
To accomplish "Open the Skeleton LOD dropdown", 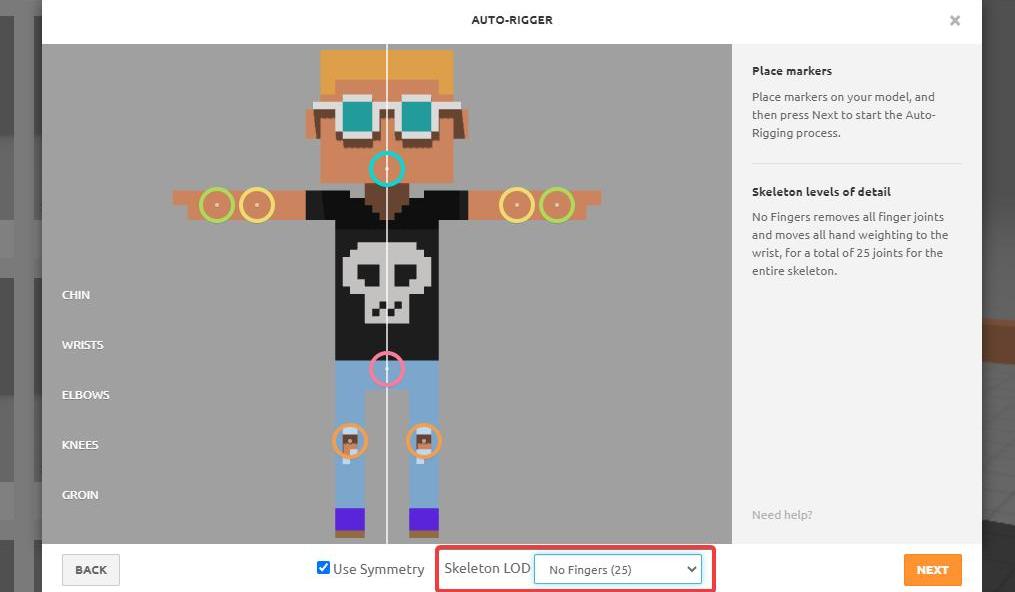I will pos(618,569).
